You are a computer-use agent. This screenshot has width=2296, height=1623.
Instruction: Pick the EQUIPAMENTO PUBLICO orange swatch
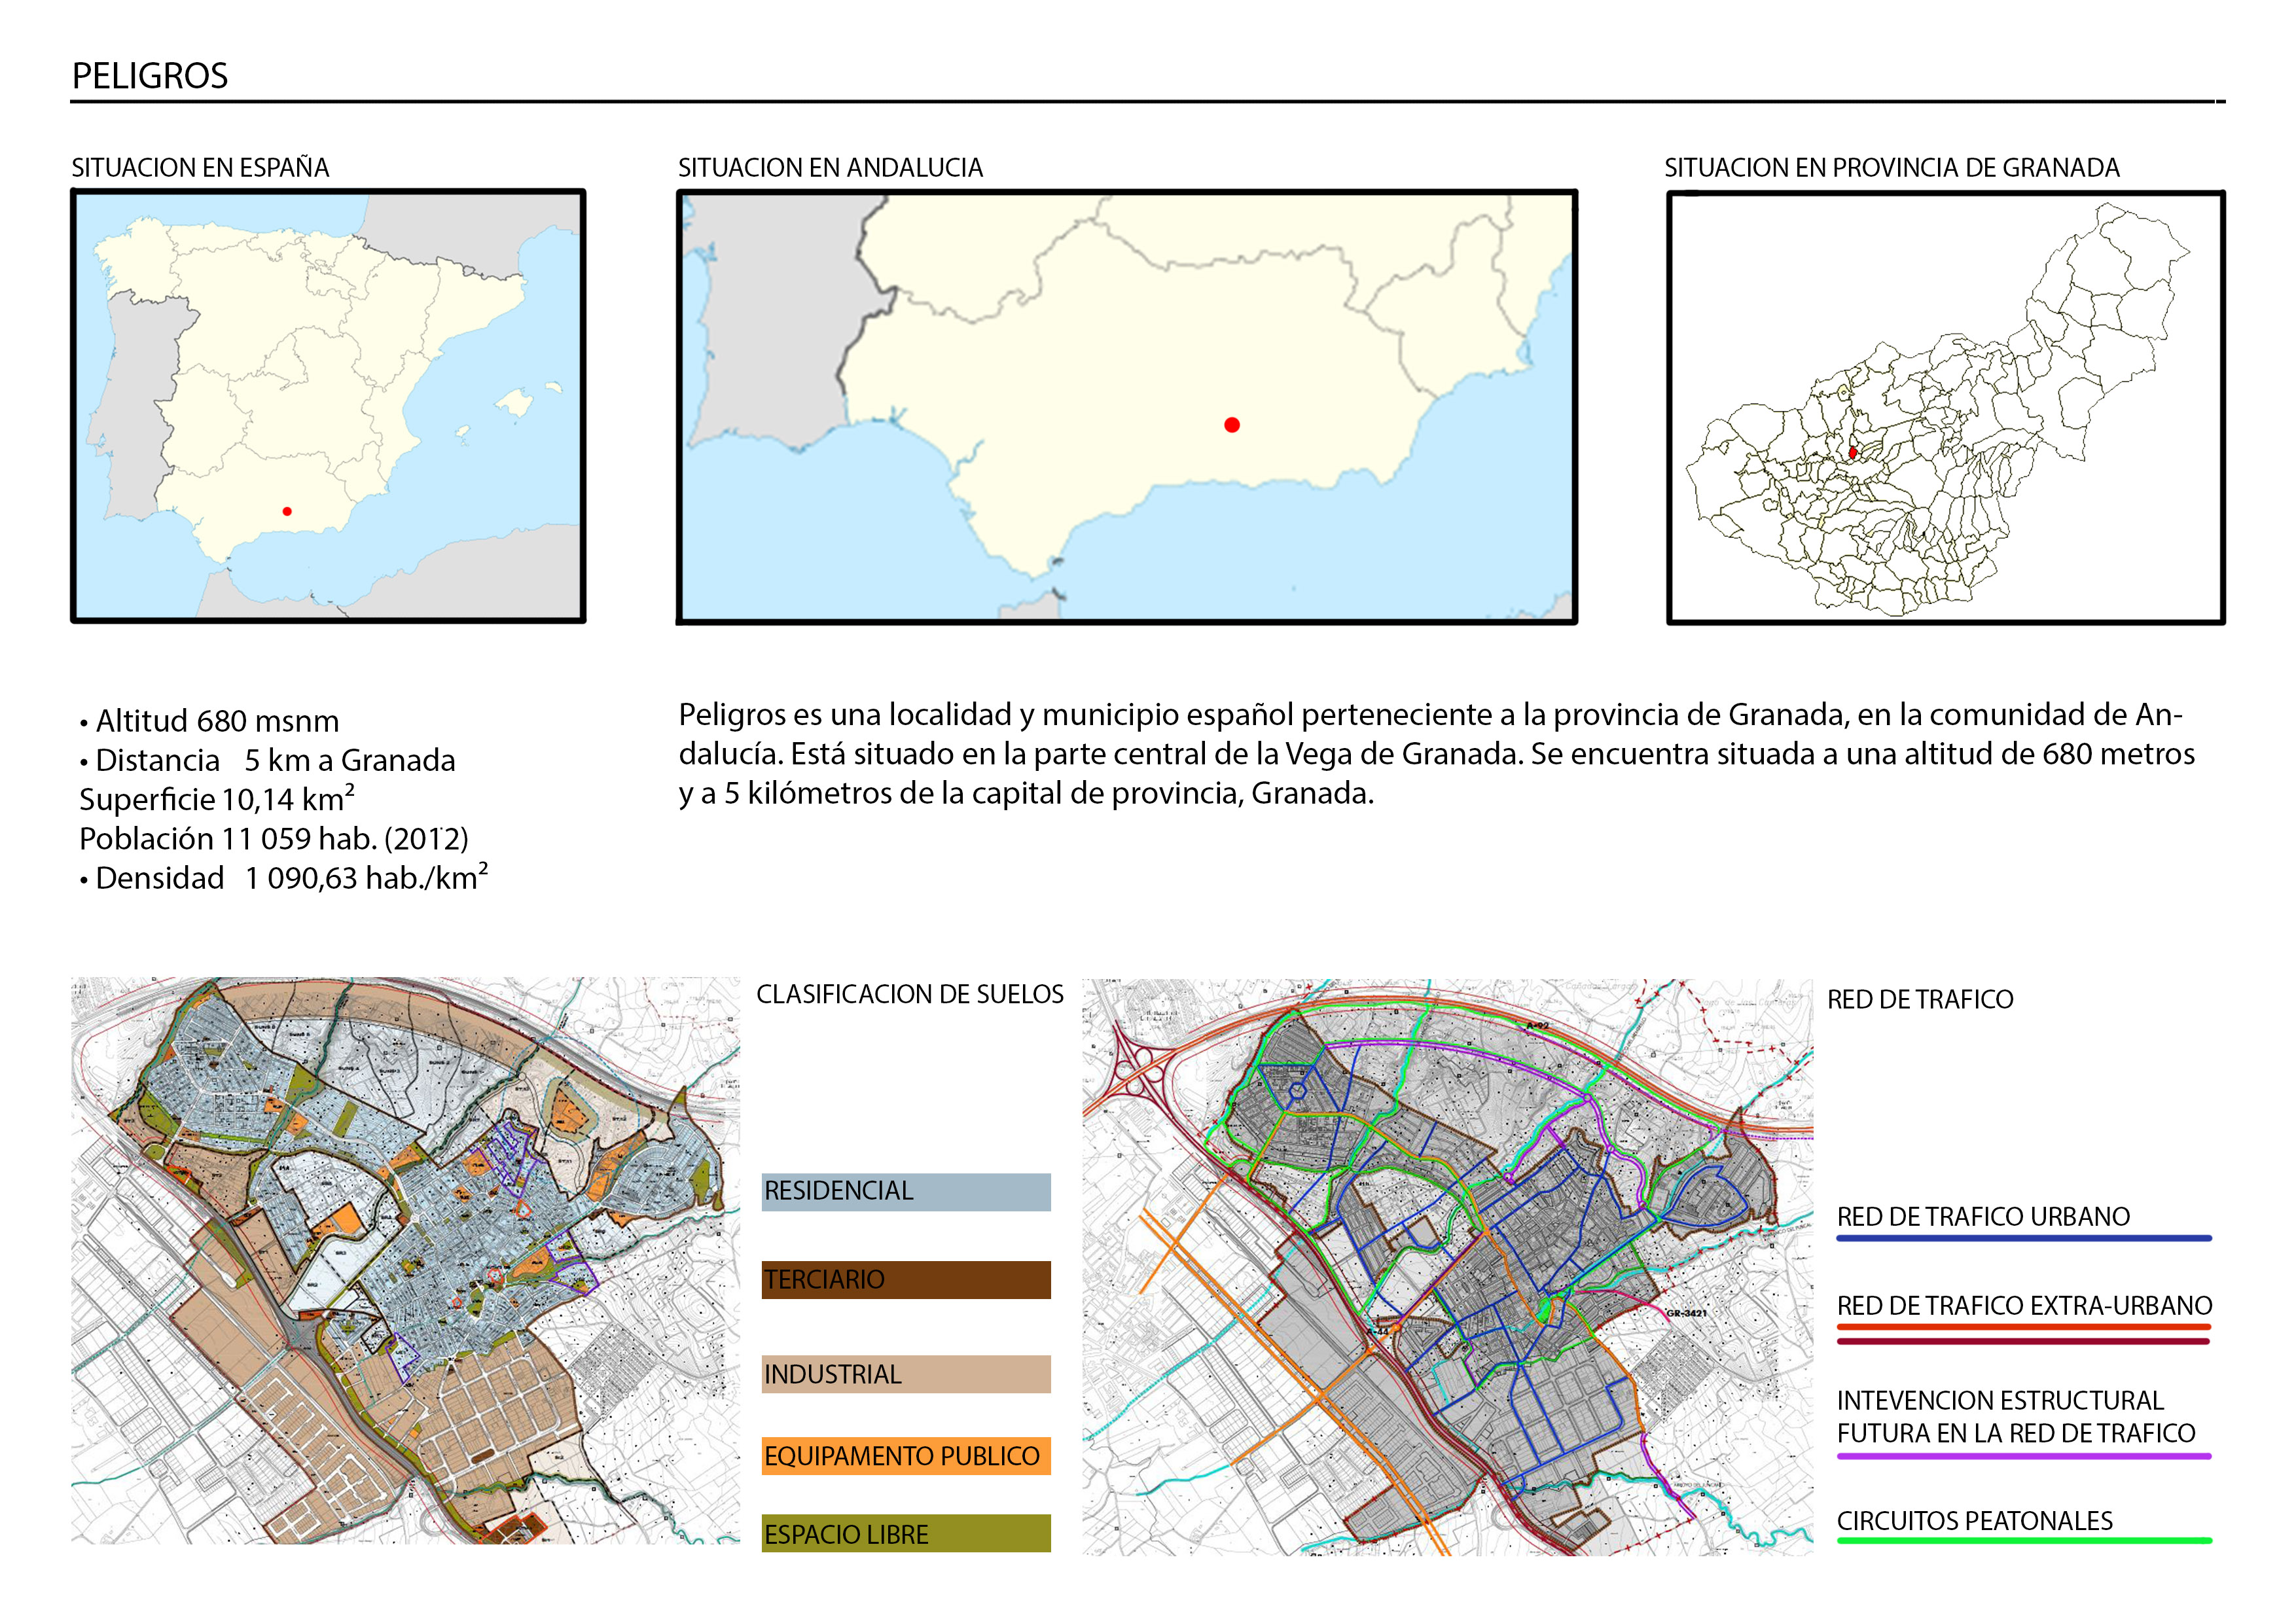[906, 1456]
